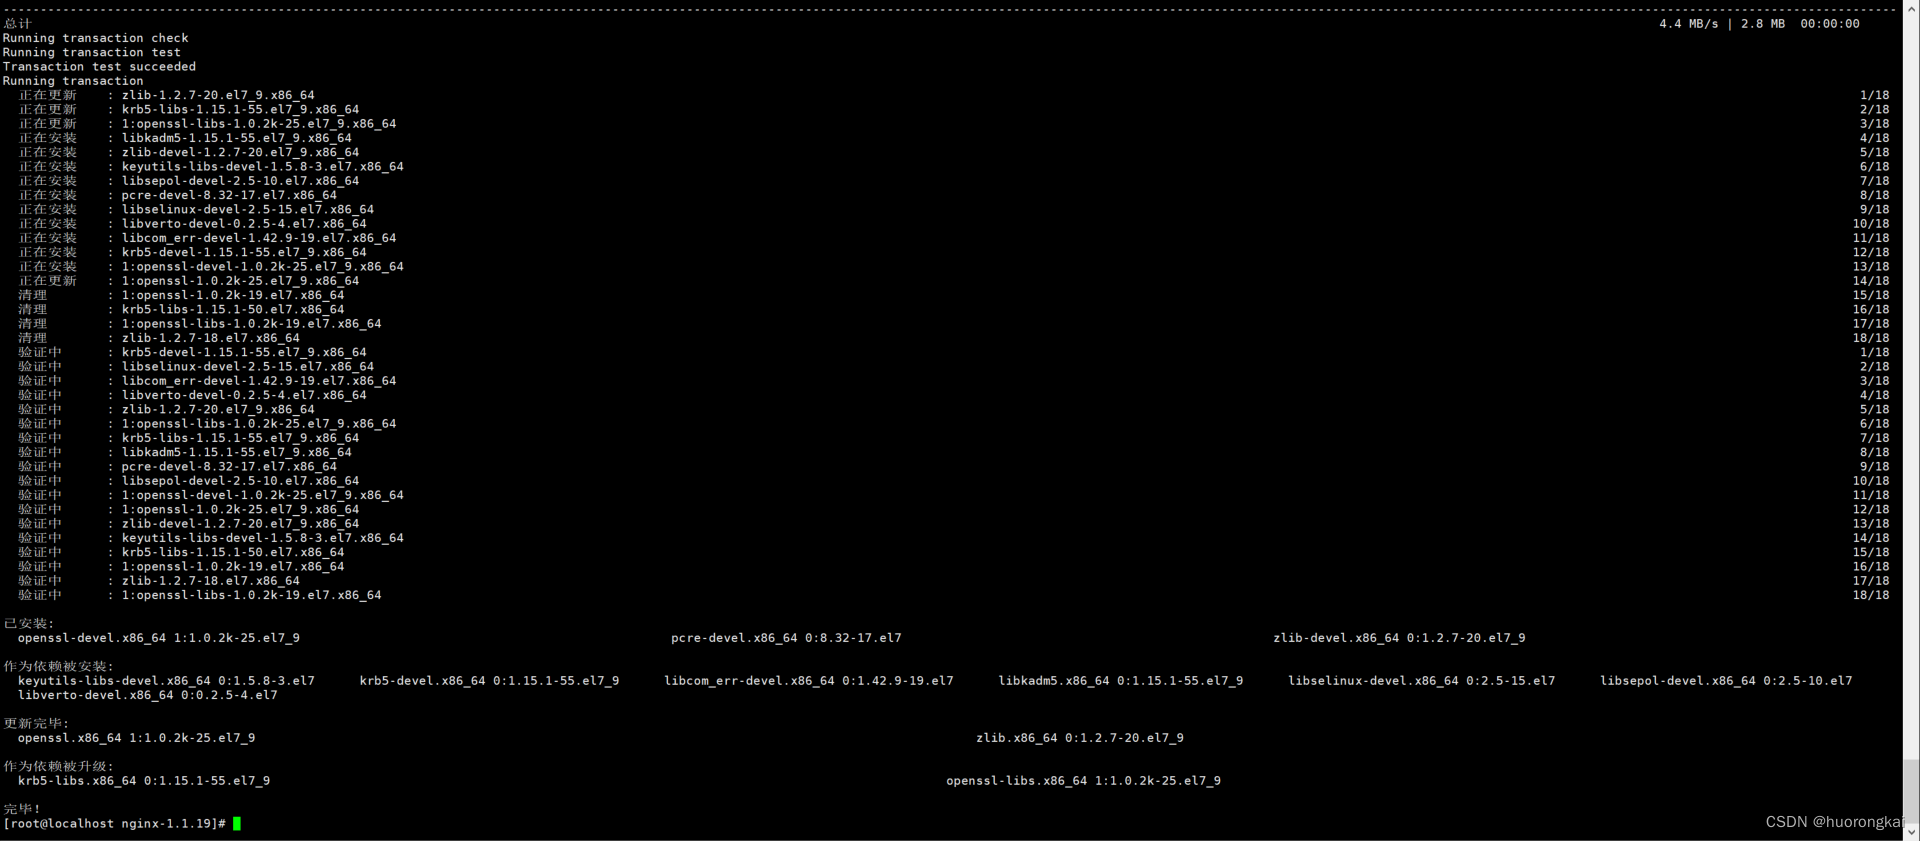Image resolution: width=1920 pixels, height=841 pixels.
Task: Click the "总计" label on the summary line
Action: coord(18,23)
